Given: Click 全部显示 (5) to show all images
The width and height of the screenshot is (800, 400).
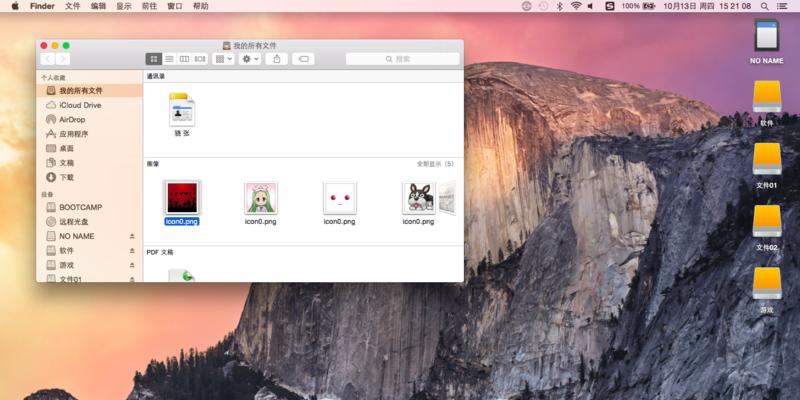Looking at the screenshot, I should (x=435, y=164).
